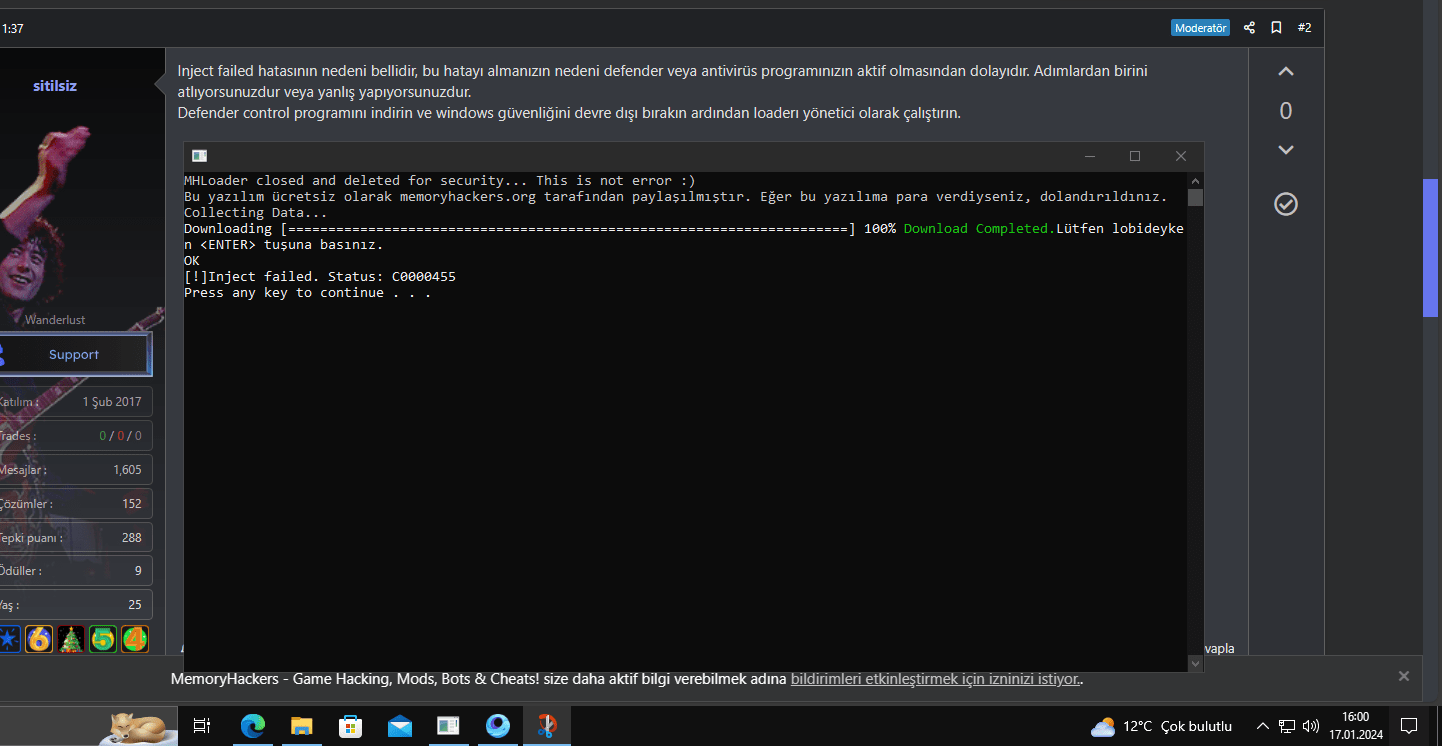Minimize the console window in the screenshot
This screenshot has width=1442, height=746.
click(1090, 156)
